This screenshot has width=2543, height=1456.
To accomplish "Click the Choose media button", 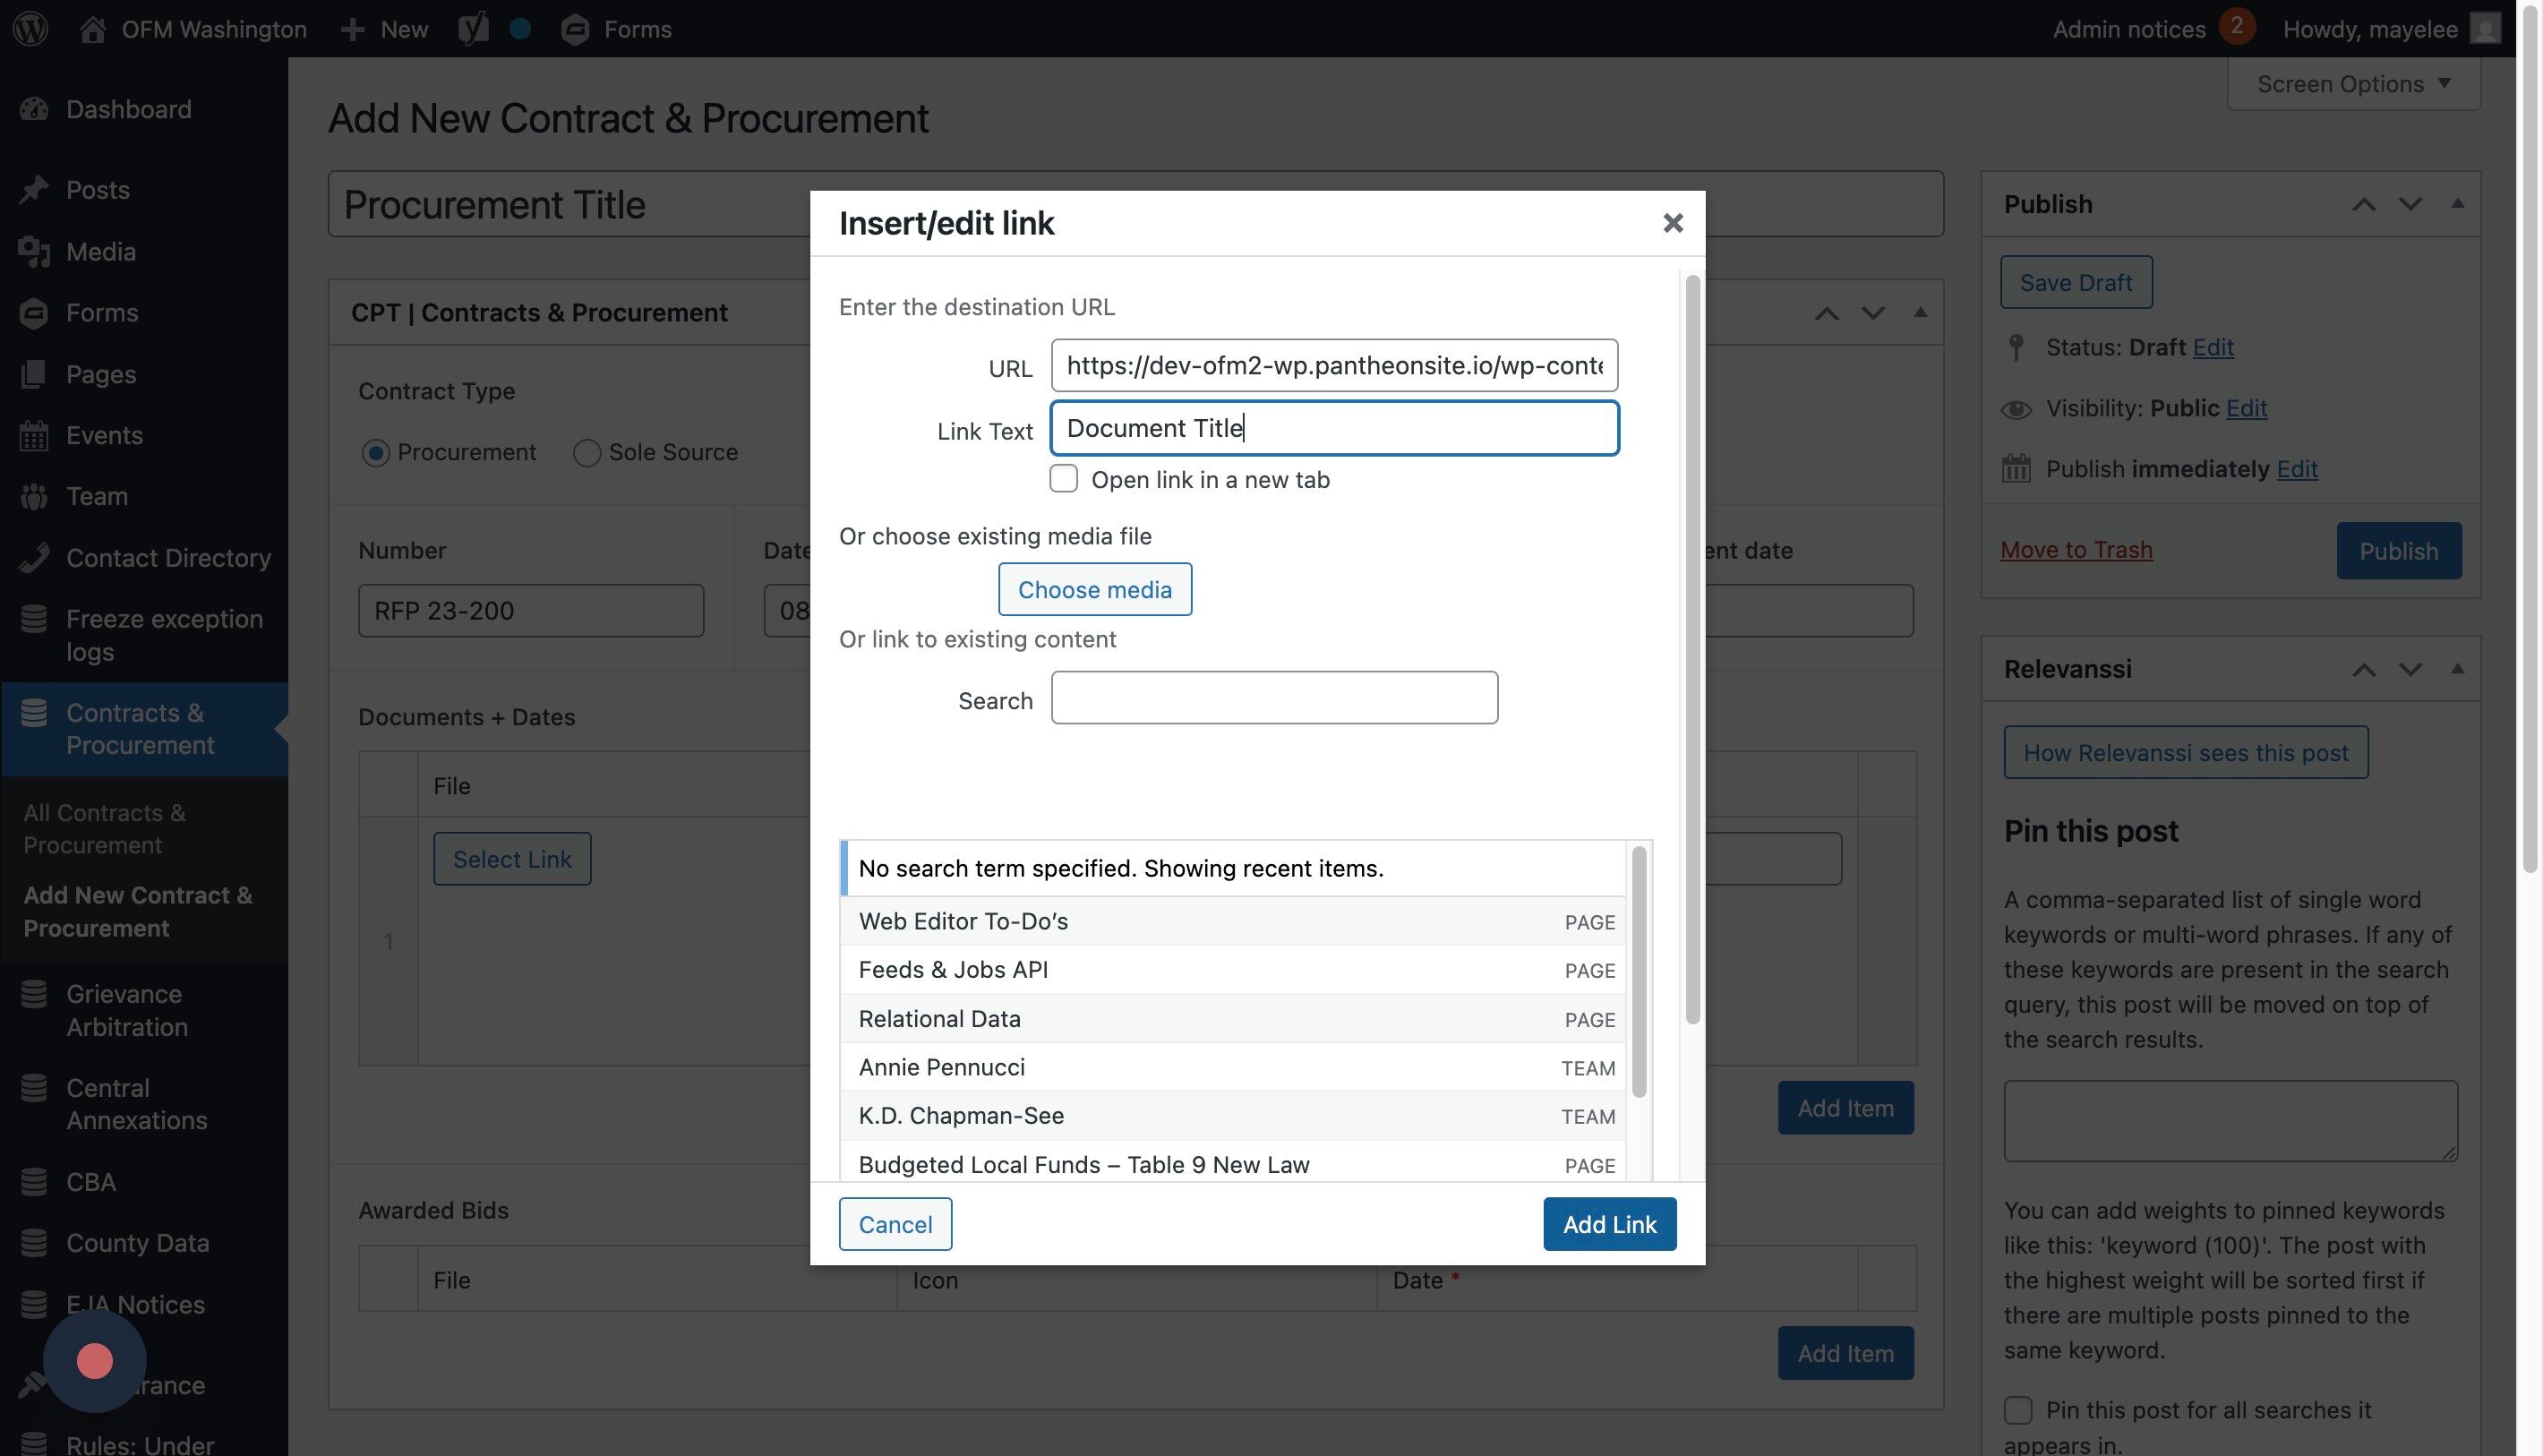I will 1094,589.
